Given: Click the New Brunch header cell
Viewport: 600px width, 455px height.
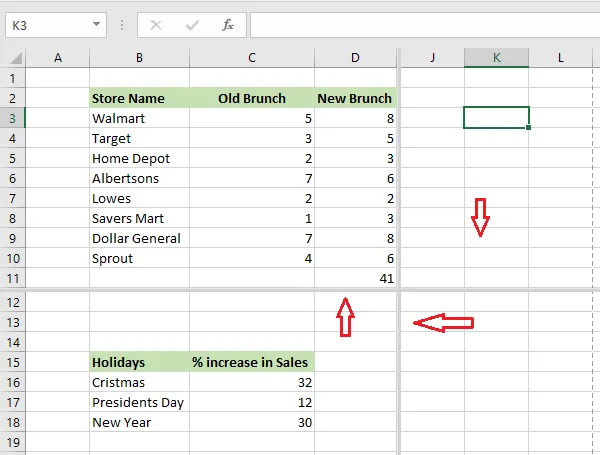Looking at the screenshot, I should click(355, 98).
